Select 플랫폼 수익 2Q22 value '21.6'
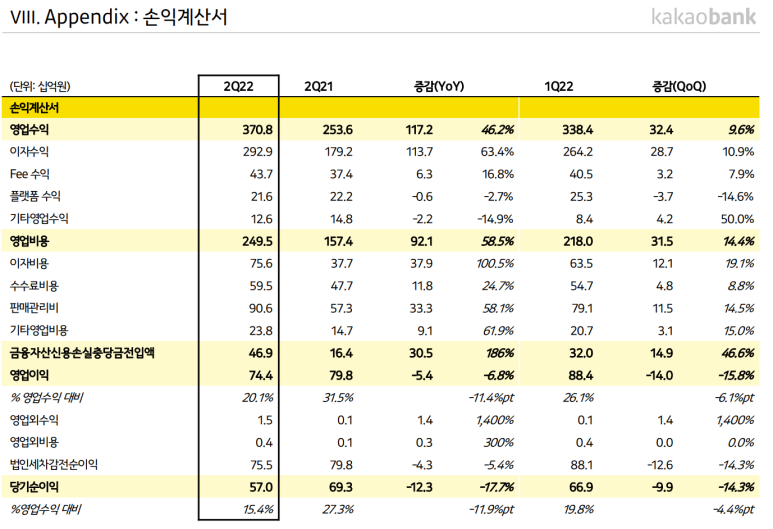 [x=262, y=197]
